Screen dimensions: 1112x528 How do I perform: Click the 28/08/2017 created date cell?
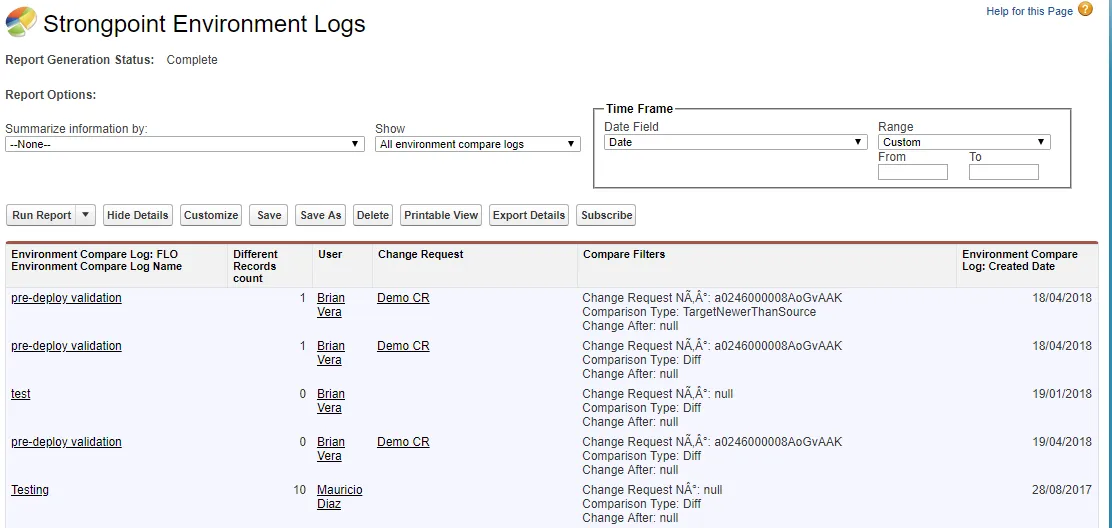(1062, 489)
